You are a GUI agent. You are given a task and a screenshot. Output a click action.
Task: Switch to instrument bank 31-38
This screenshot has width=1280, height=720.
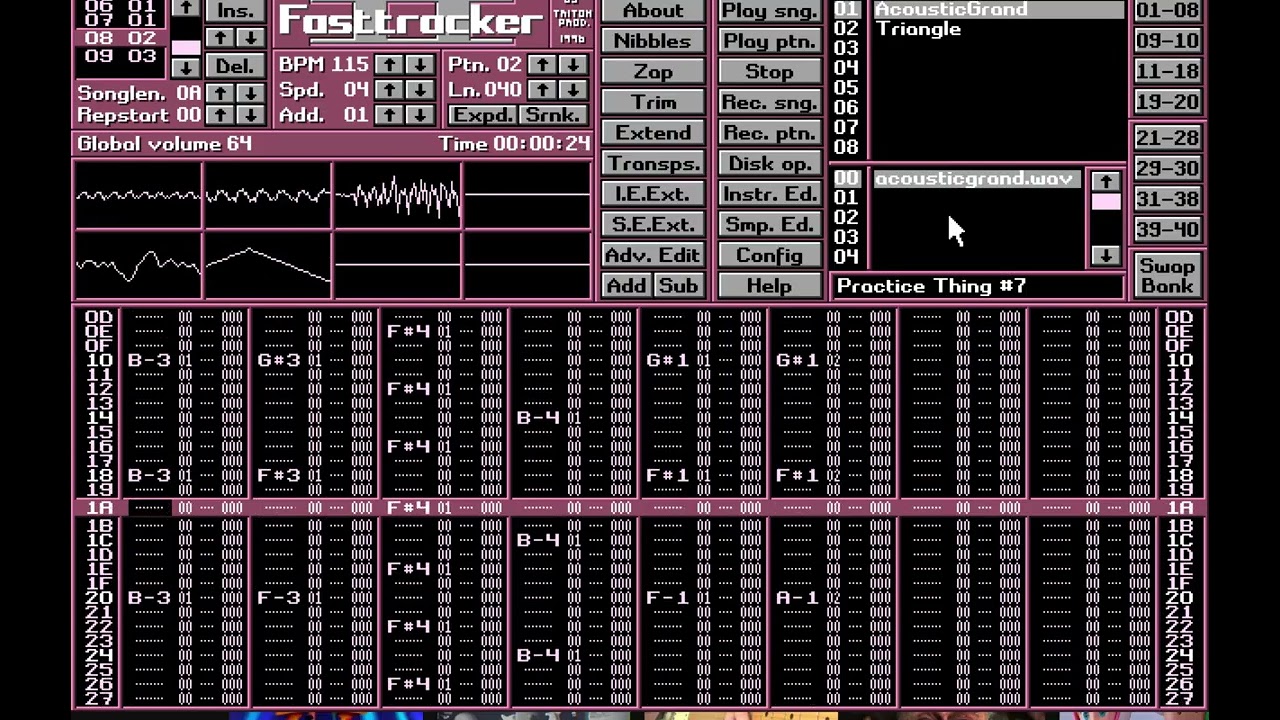(x=1167, y=199)
